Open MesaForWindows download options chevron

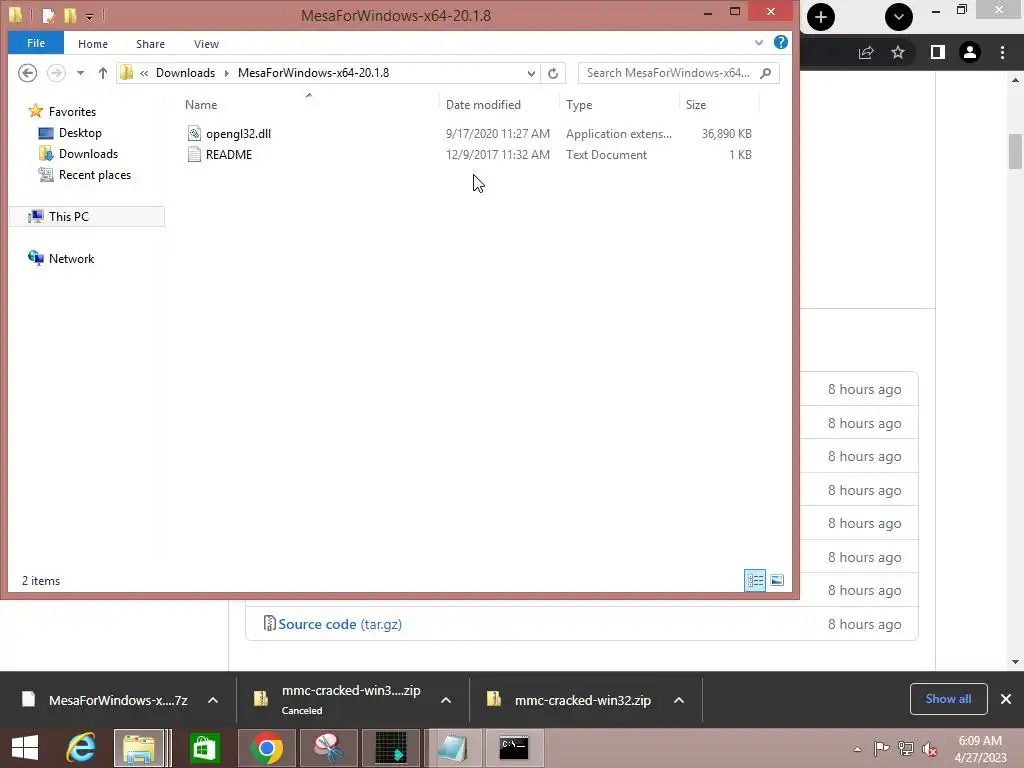(213, 700)
